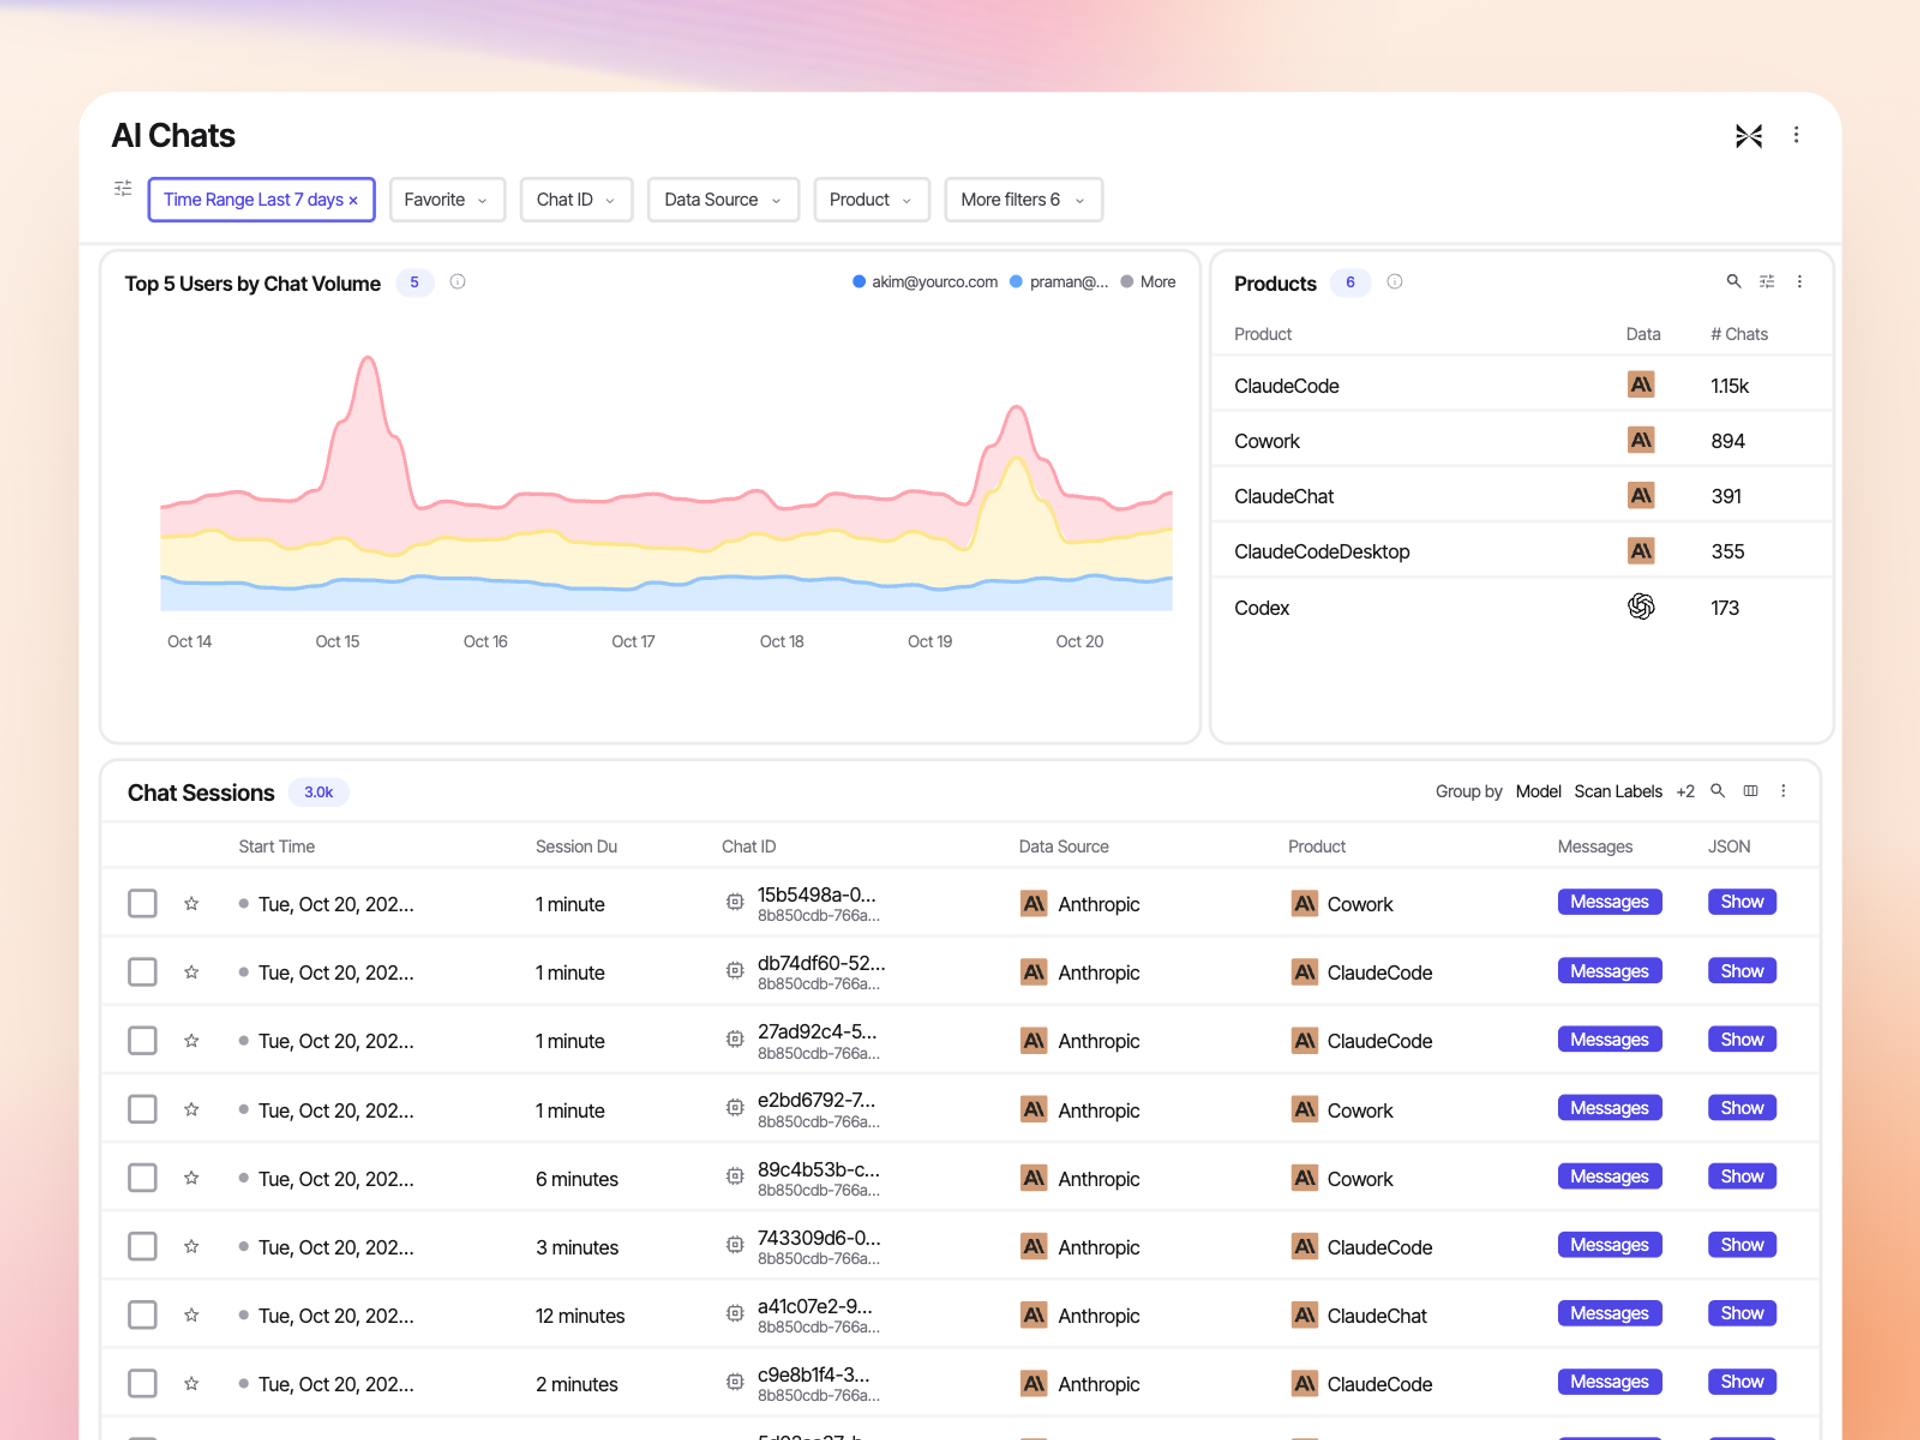
Task: Sort sessions by Session Du header
Action: (x=577, y=847)
